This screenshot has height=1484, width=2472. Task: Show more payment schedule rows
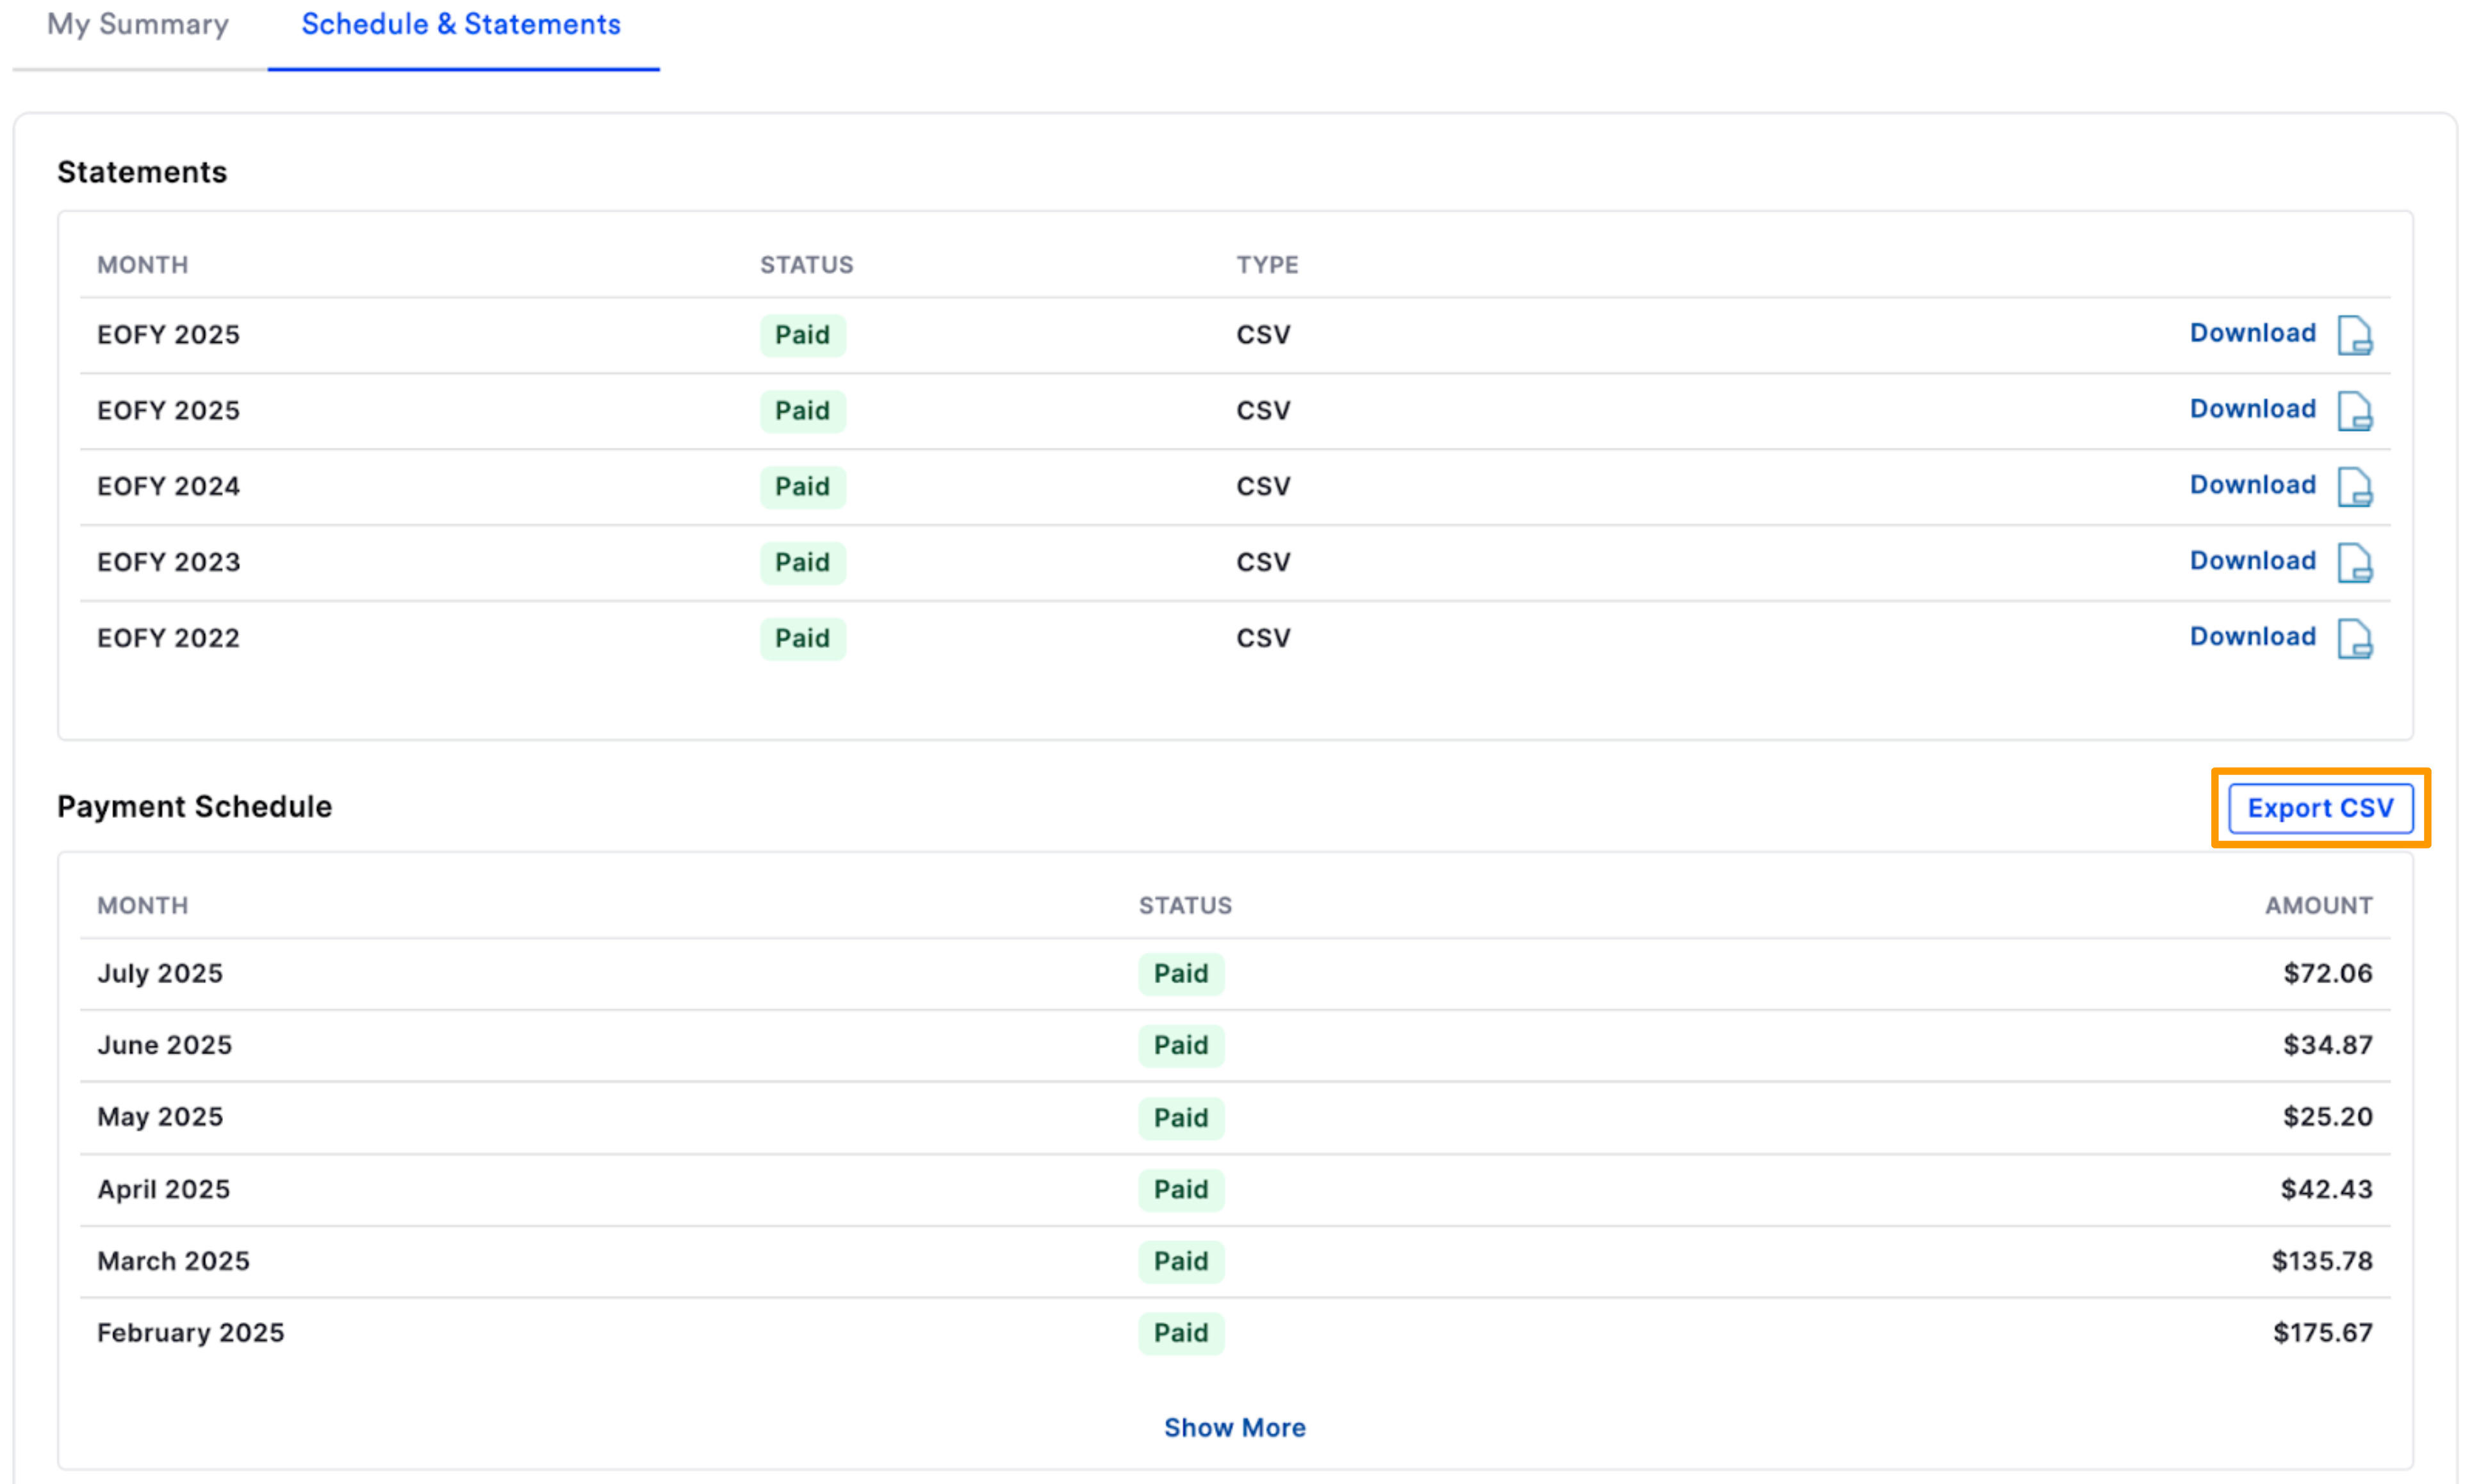[1235, 1428]
